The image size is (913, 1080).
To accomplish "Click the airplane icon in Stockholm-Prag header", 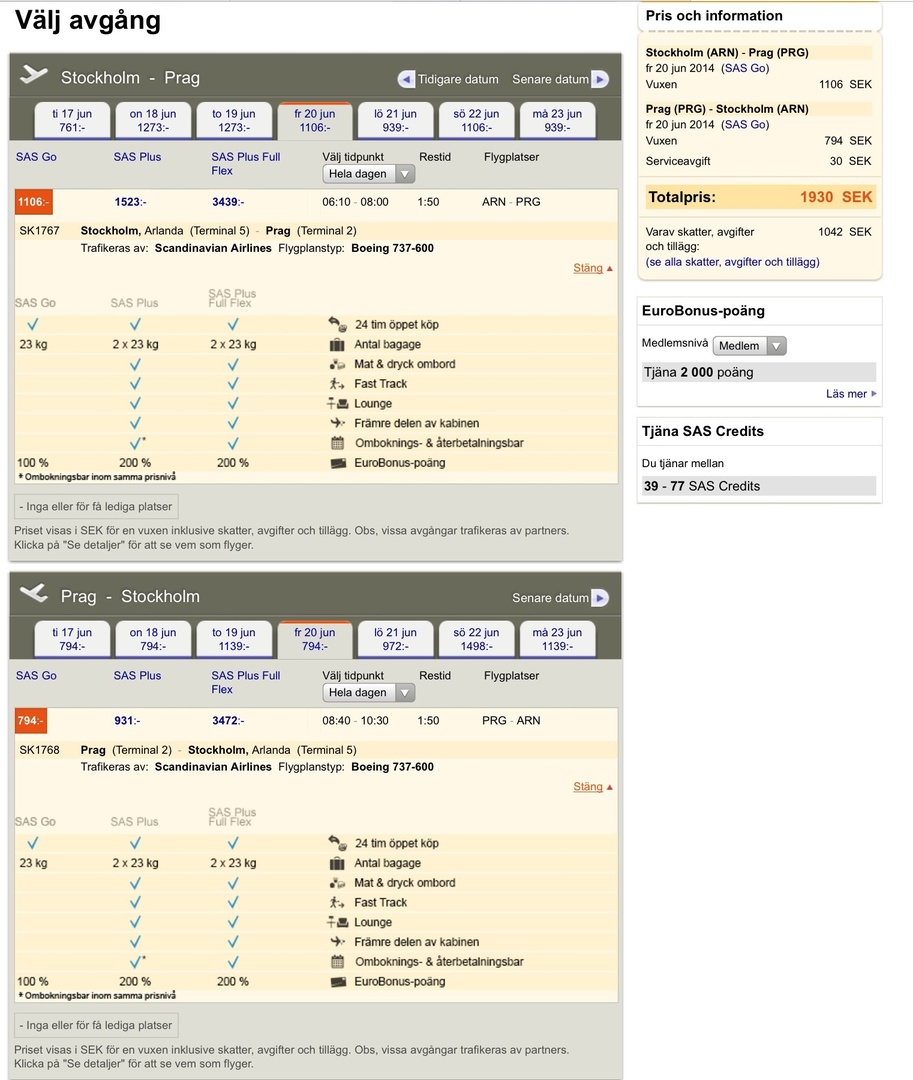I will (x=34, y=75).
